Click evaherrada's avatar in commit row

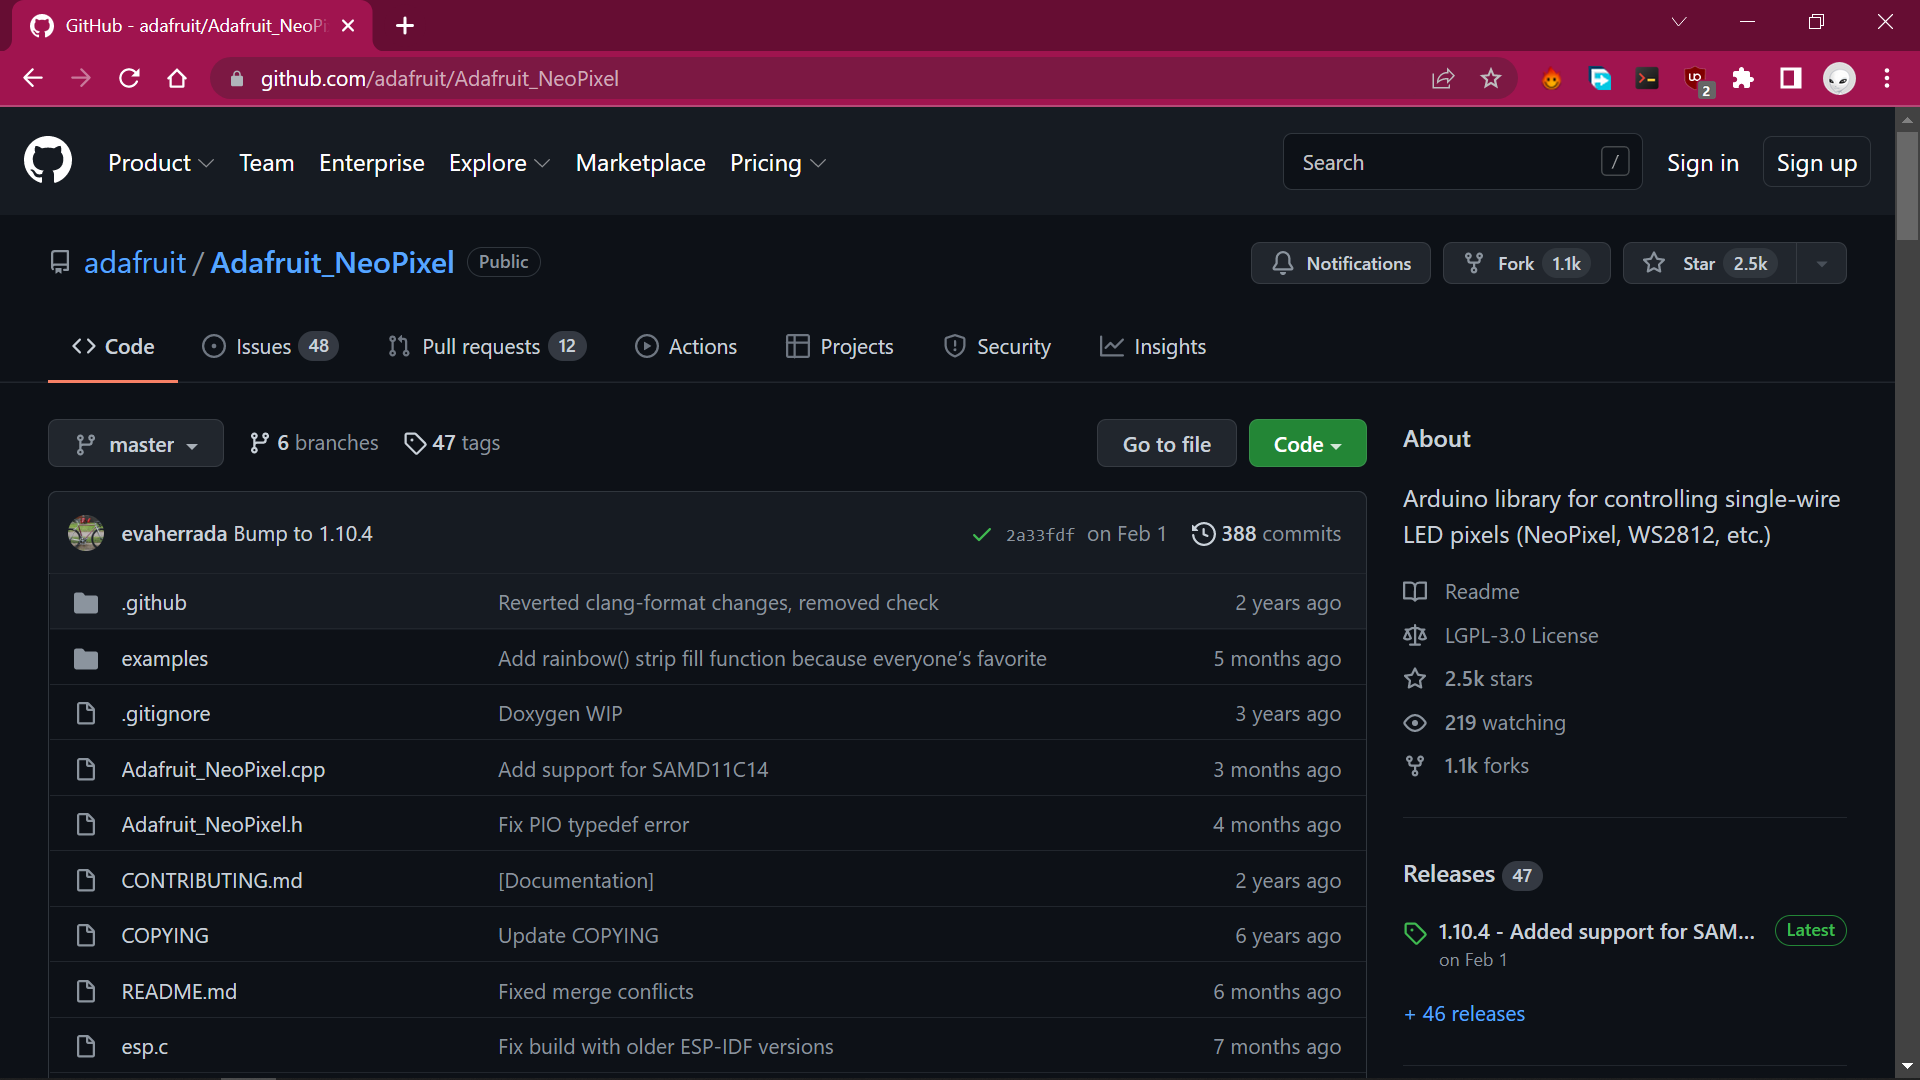pos(86,533)
